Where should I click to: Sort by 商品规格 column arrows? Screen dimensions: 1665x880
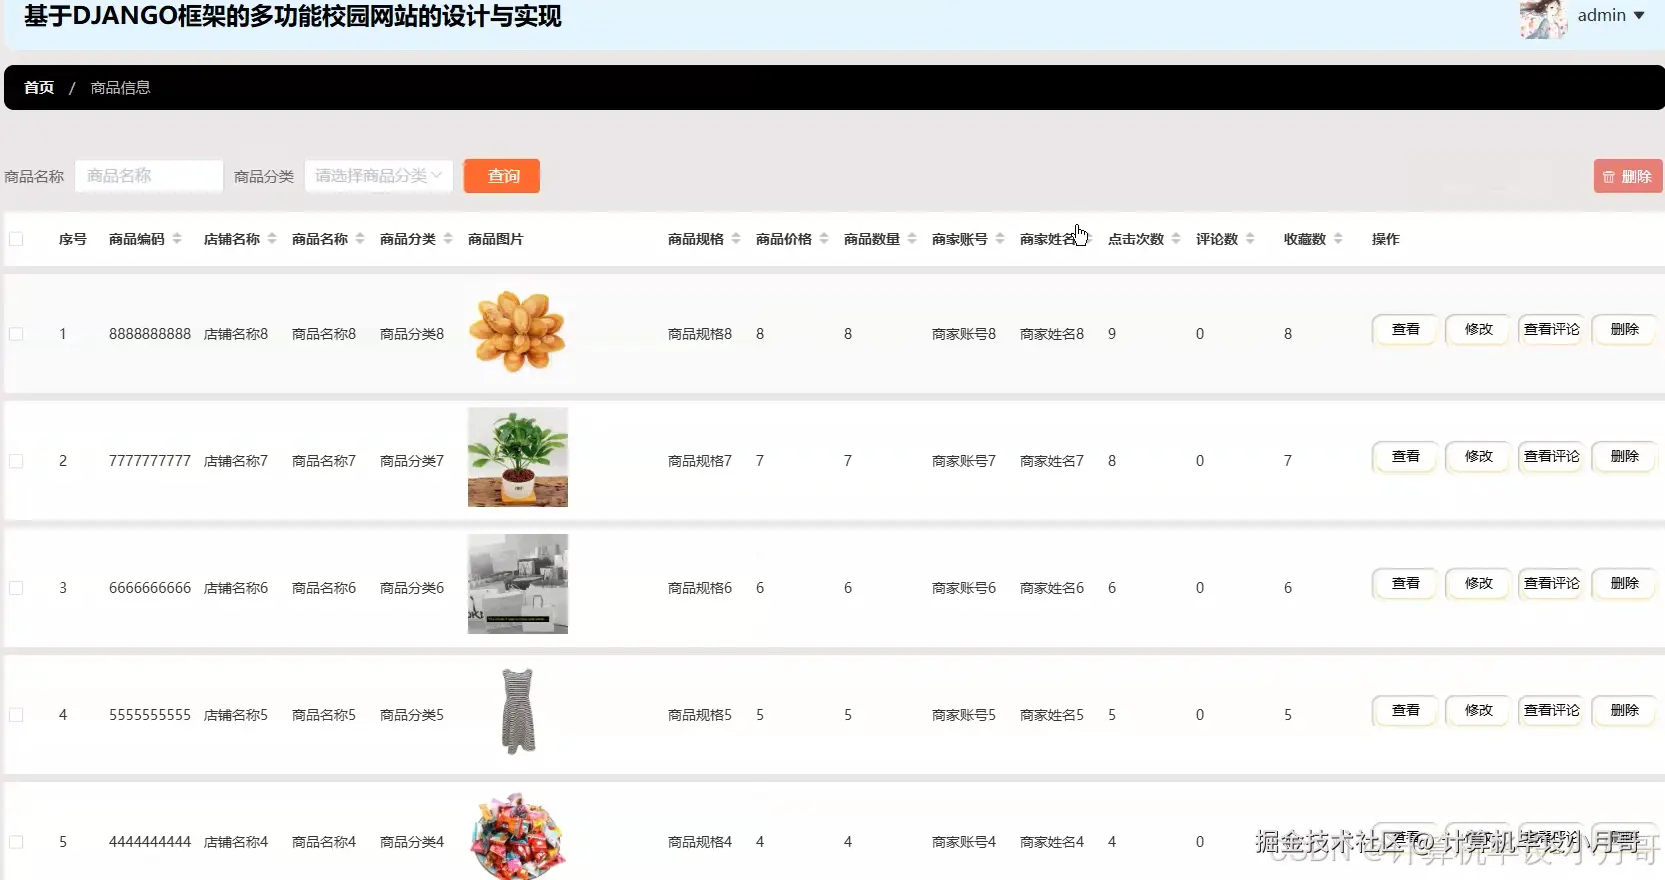point(736,239)
